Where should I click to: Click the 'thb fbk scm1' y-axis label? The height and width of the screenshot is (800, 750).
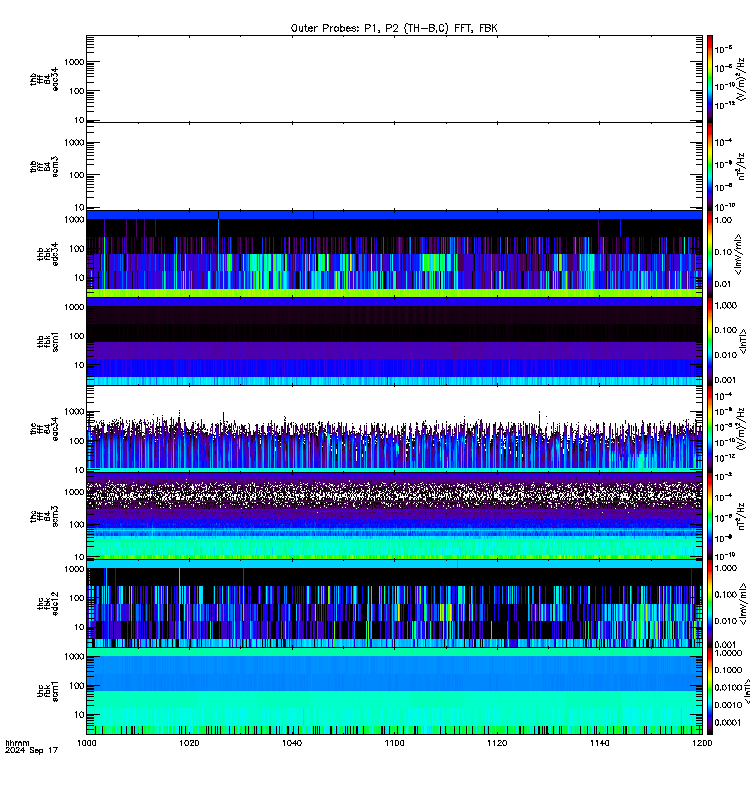[48, 341]
